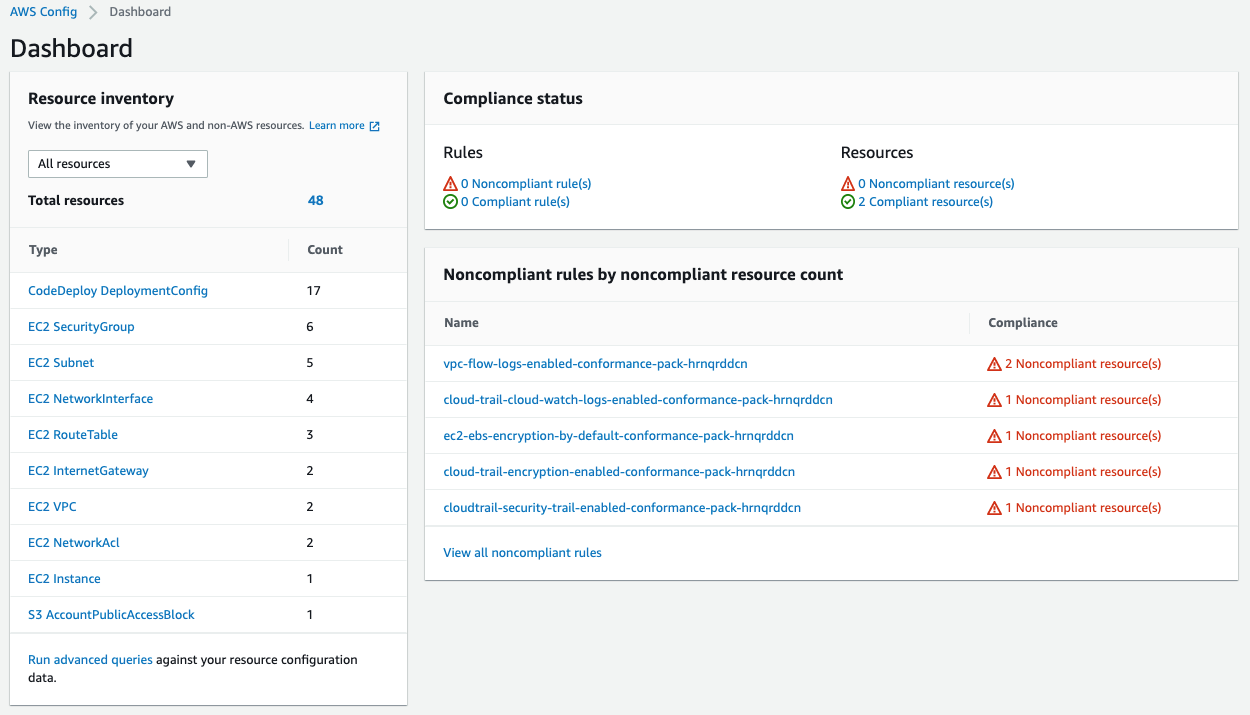
Task: Click the Count column header in inventory
Action: (325, 250)
